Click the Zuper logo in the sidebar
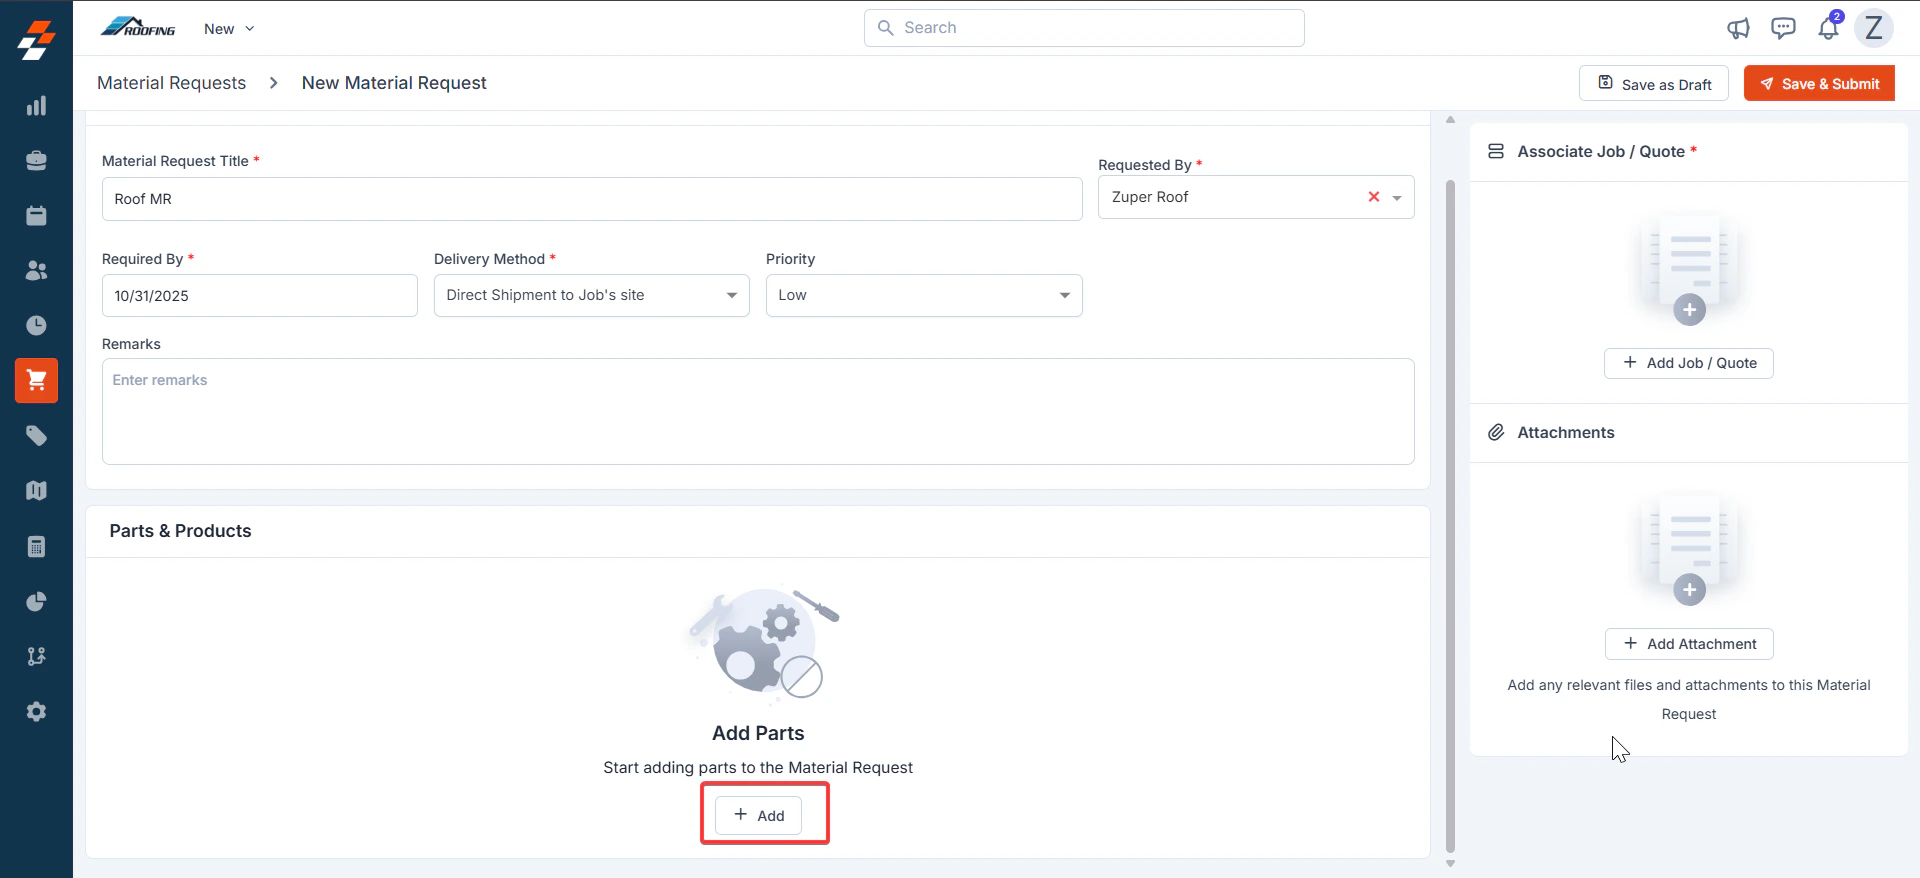 point(36,39)
